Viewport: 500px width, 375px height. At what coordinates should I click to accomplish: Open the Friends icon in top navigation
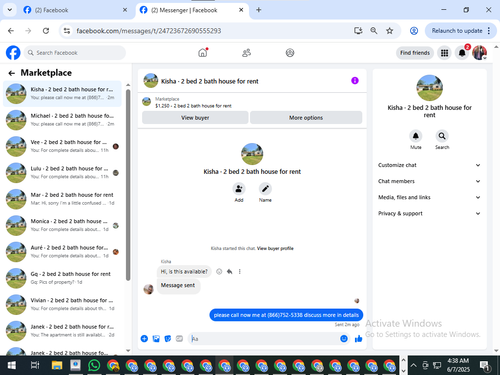pyautogui.click(x=246, y=53)
